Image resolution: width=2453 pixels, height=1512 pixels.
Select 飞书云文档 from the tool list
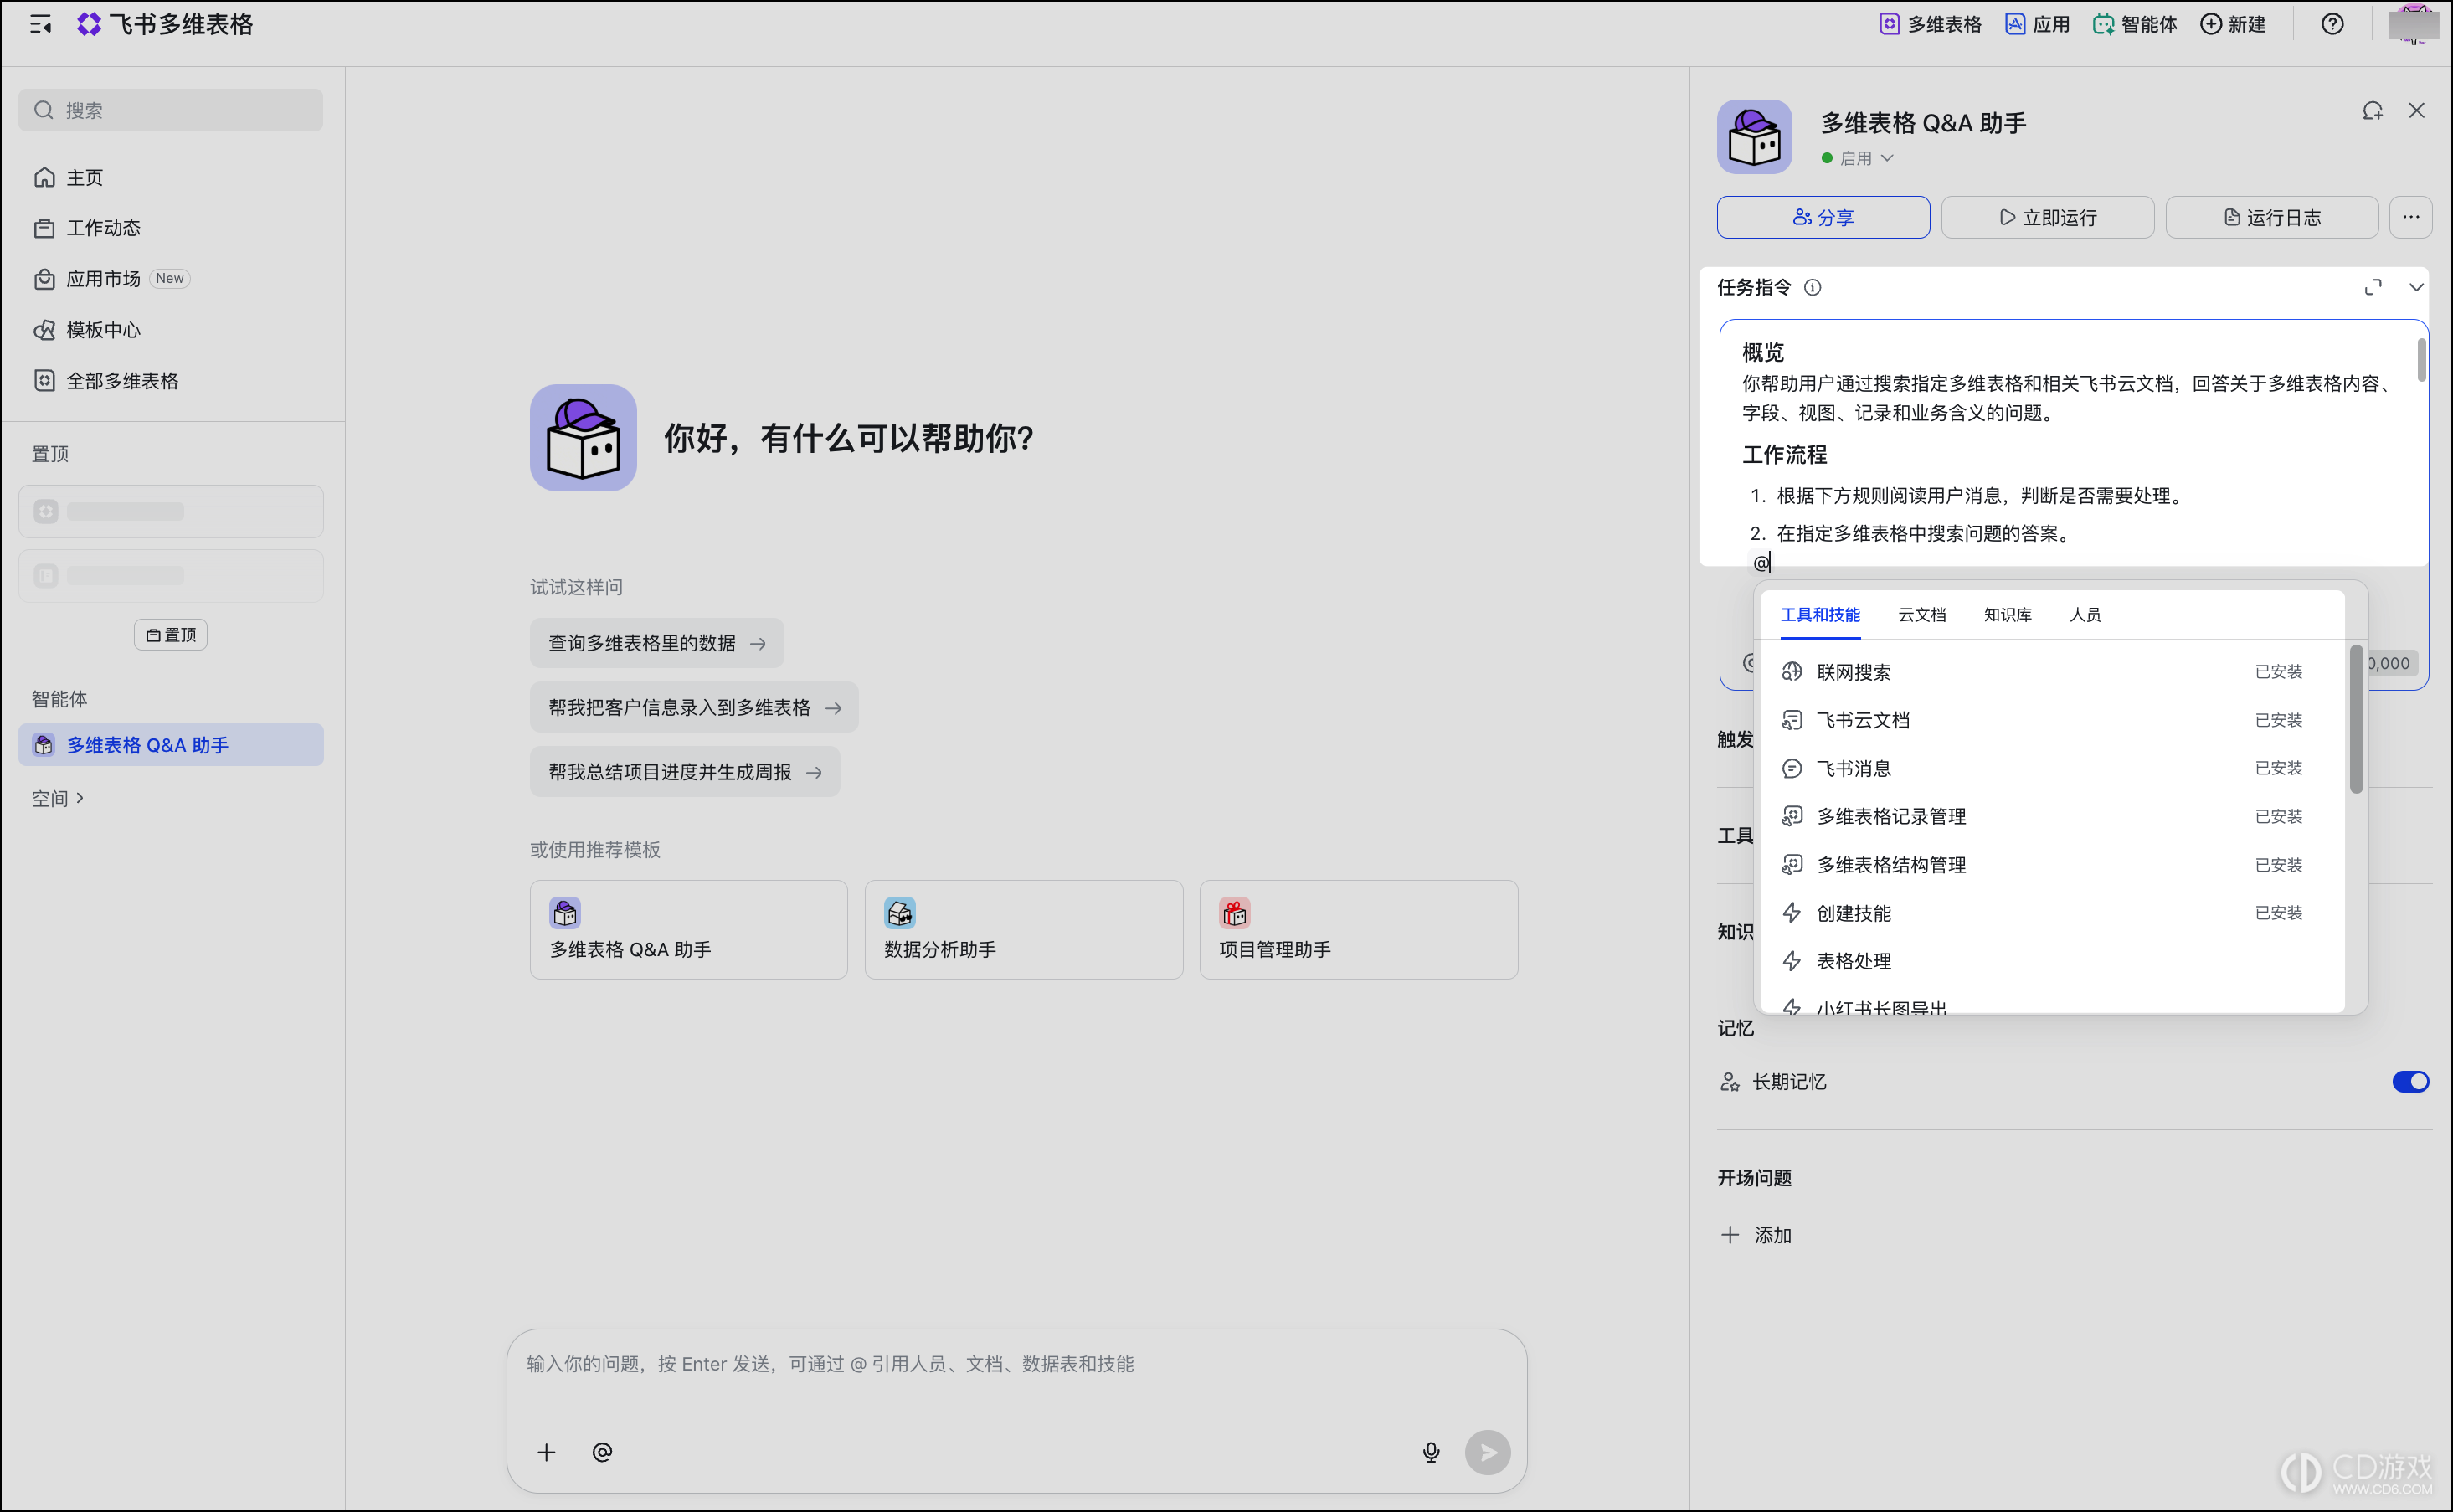tap(2049, 720)
